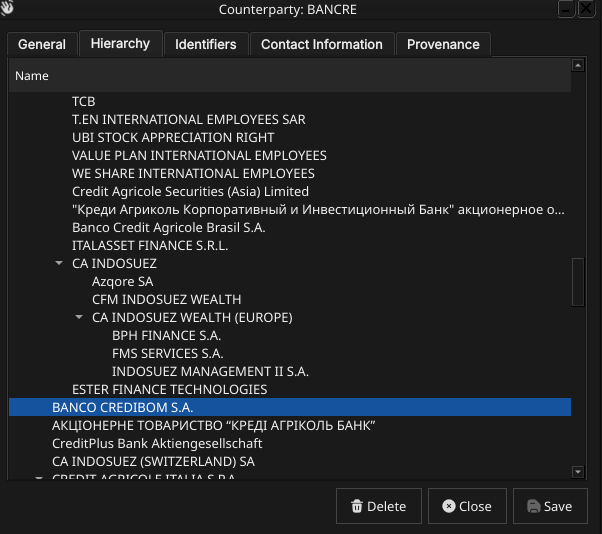Click the scroll down arrow
Image resolution: width=602 pixels, height=534 pixels.
578,471
